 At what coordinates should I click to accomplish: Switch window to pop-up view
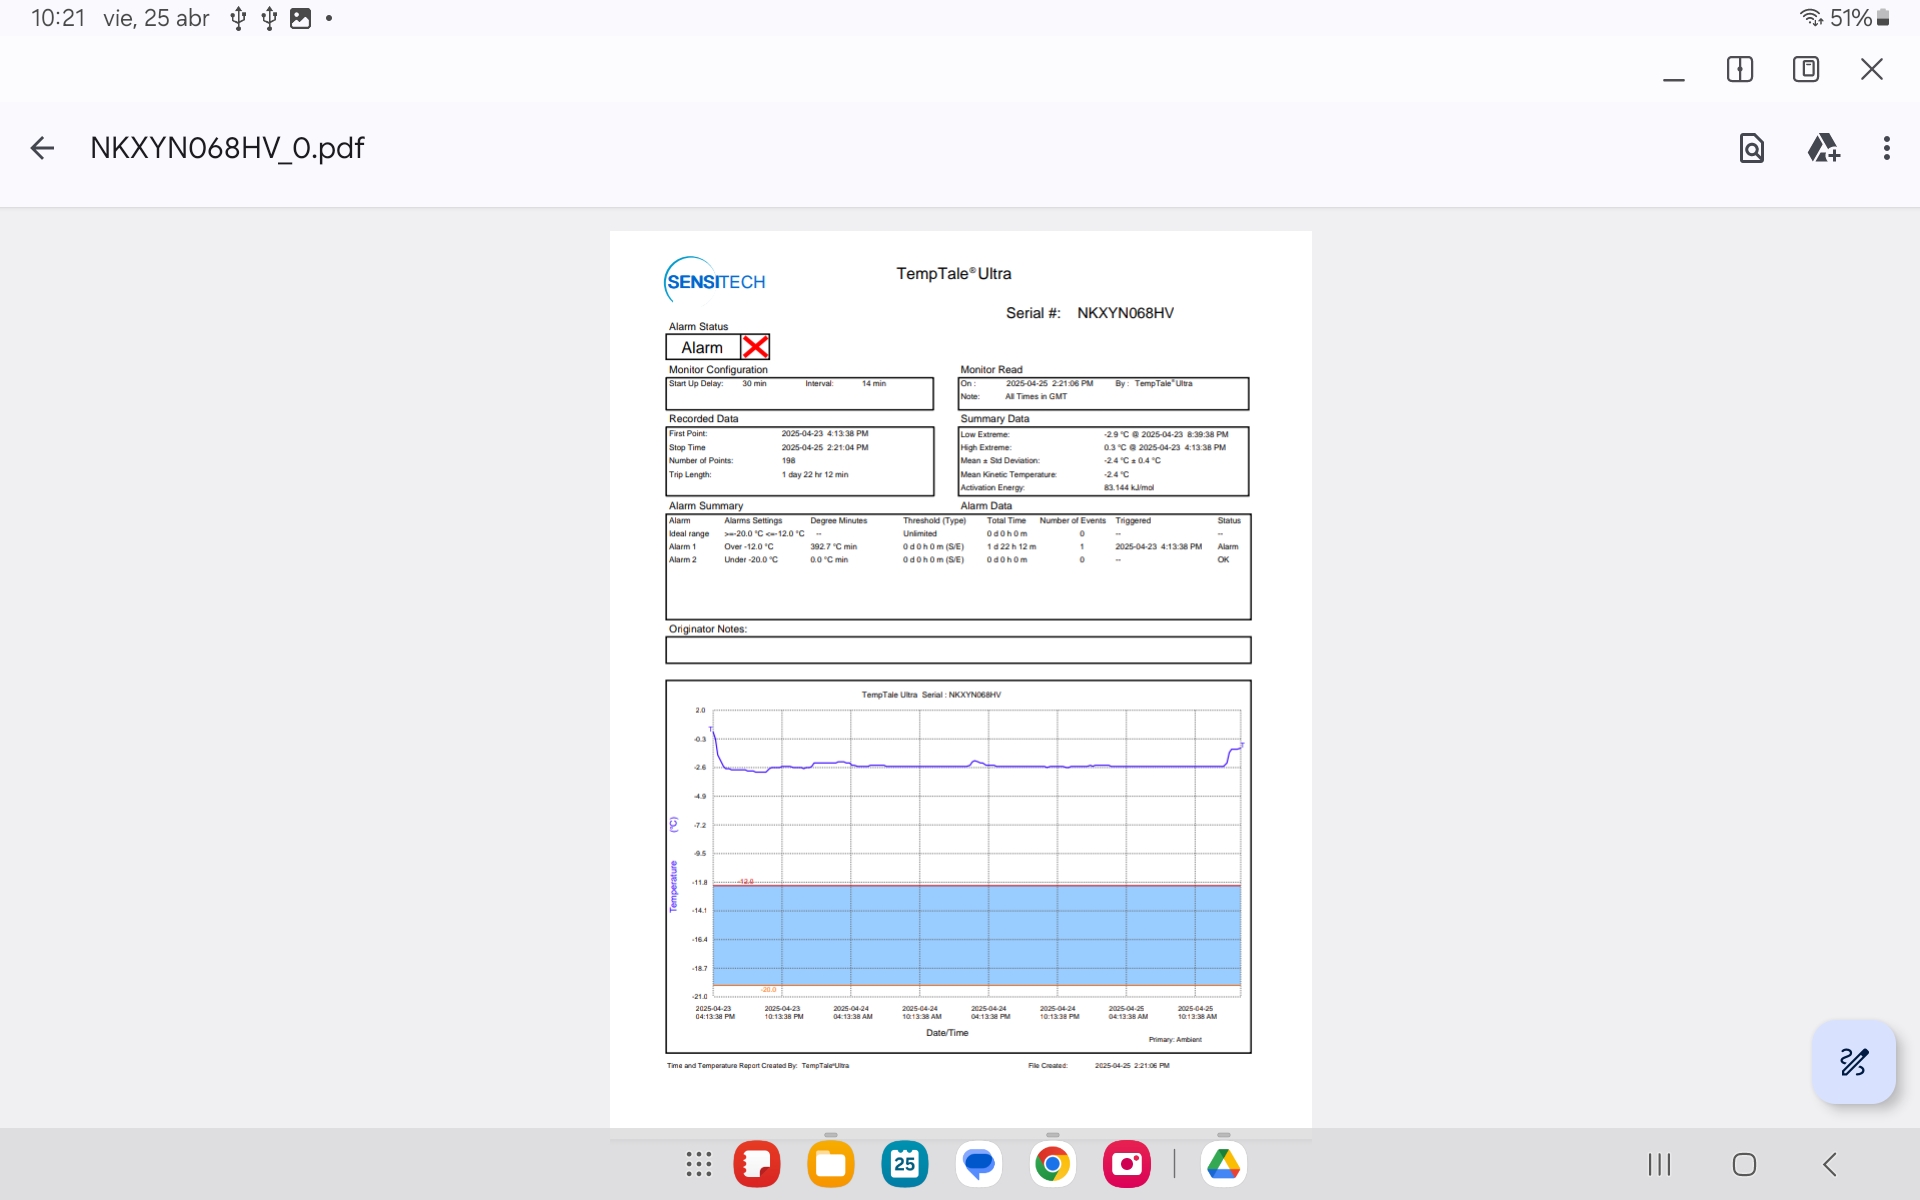[x=1806, y=69]
